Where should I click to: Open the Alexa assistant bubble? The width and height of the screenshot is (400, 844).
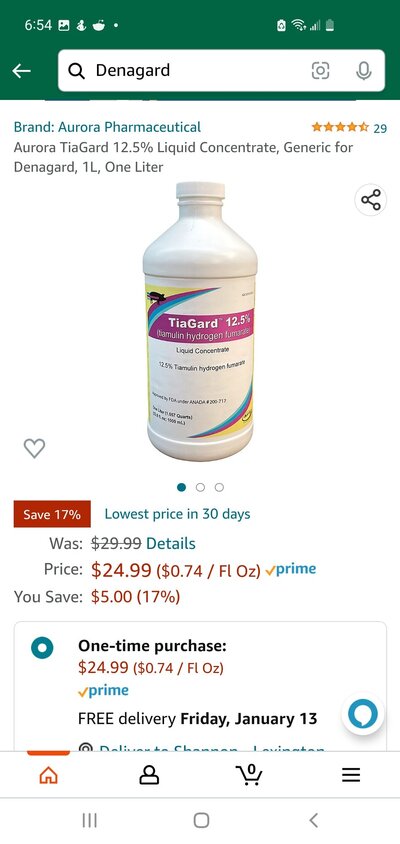(x=362, y=714)
